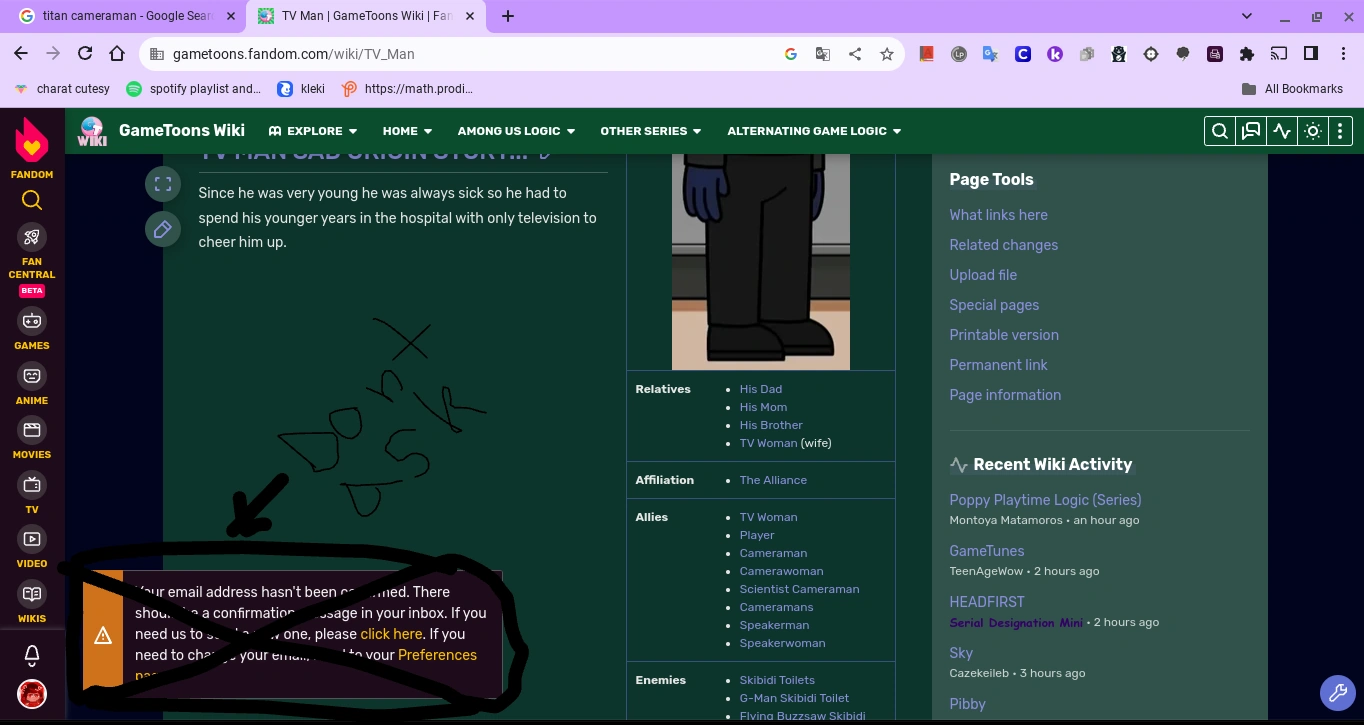Open the tab search chevron dropdown
This screenshot has width=1364, height=725.
tap(1247, 16)
